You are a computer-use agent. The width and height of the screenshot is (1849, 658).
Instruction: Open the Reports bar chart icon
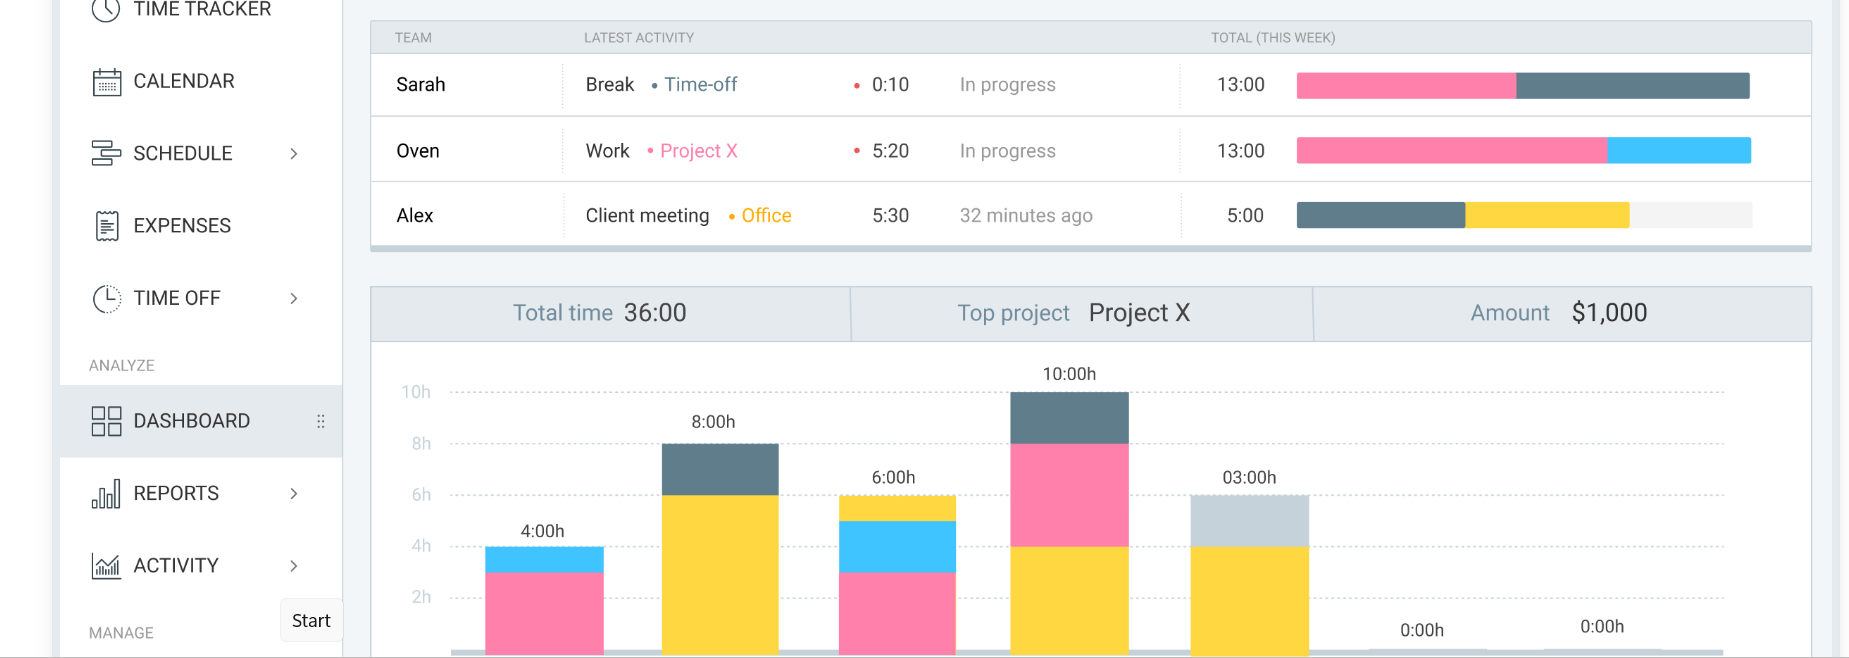[x=106, y=493]
